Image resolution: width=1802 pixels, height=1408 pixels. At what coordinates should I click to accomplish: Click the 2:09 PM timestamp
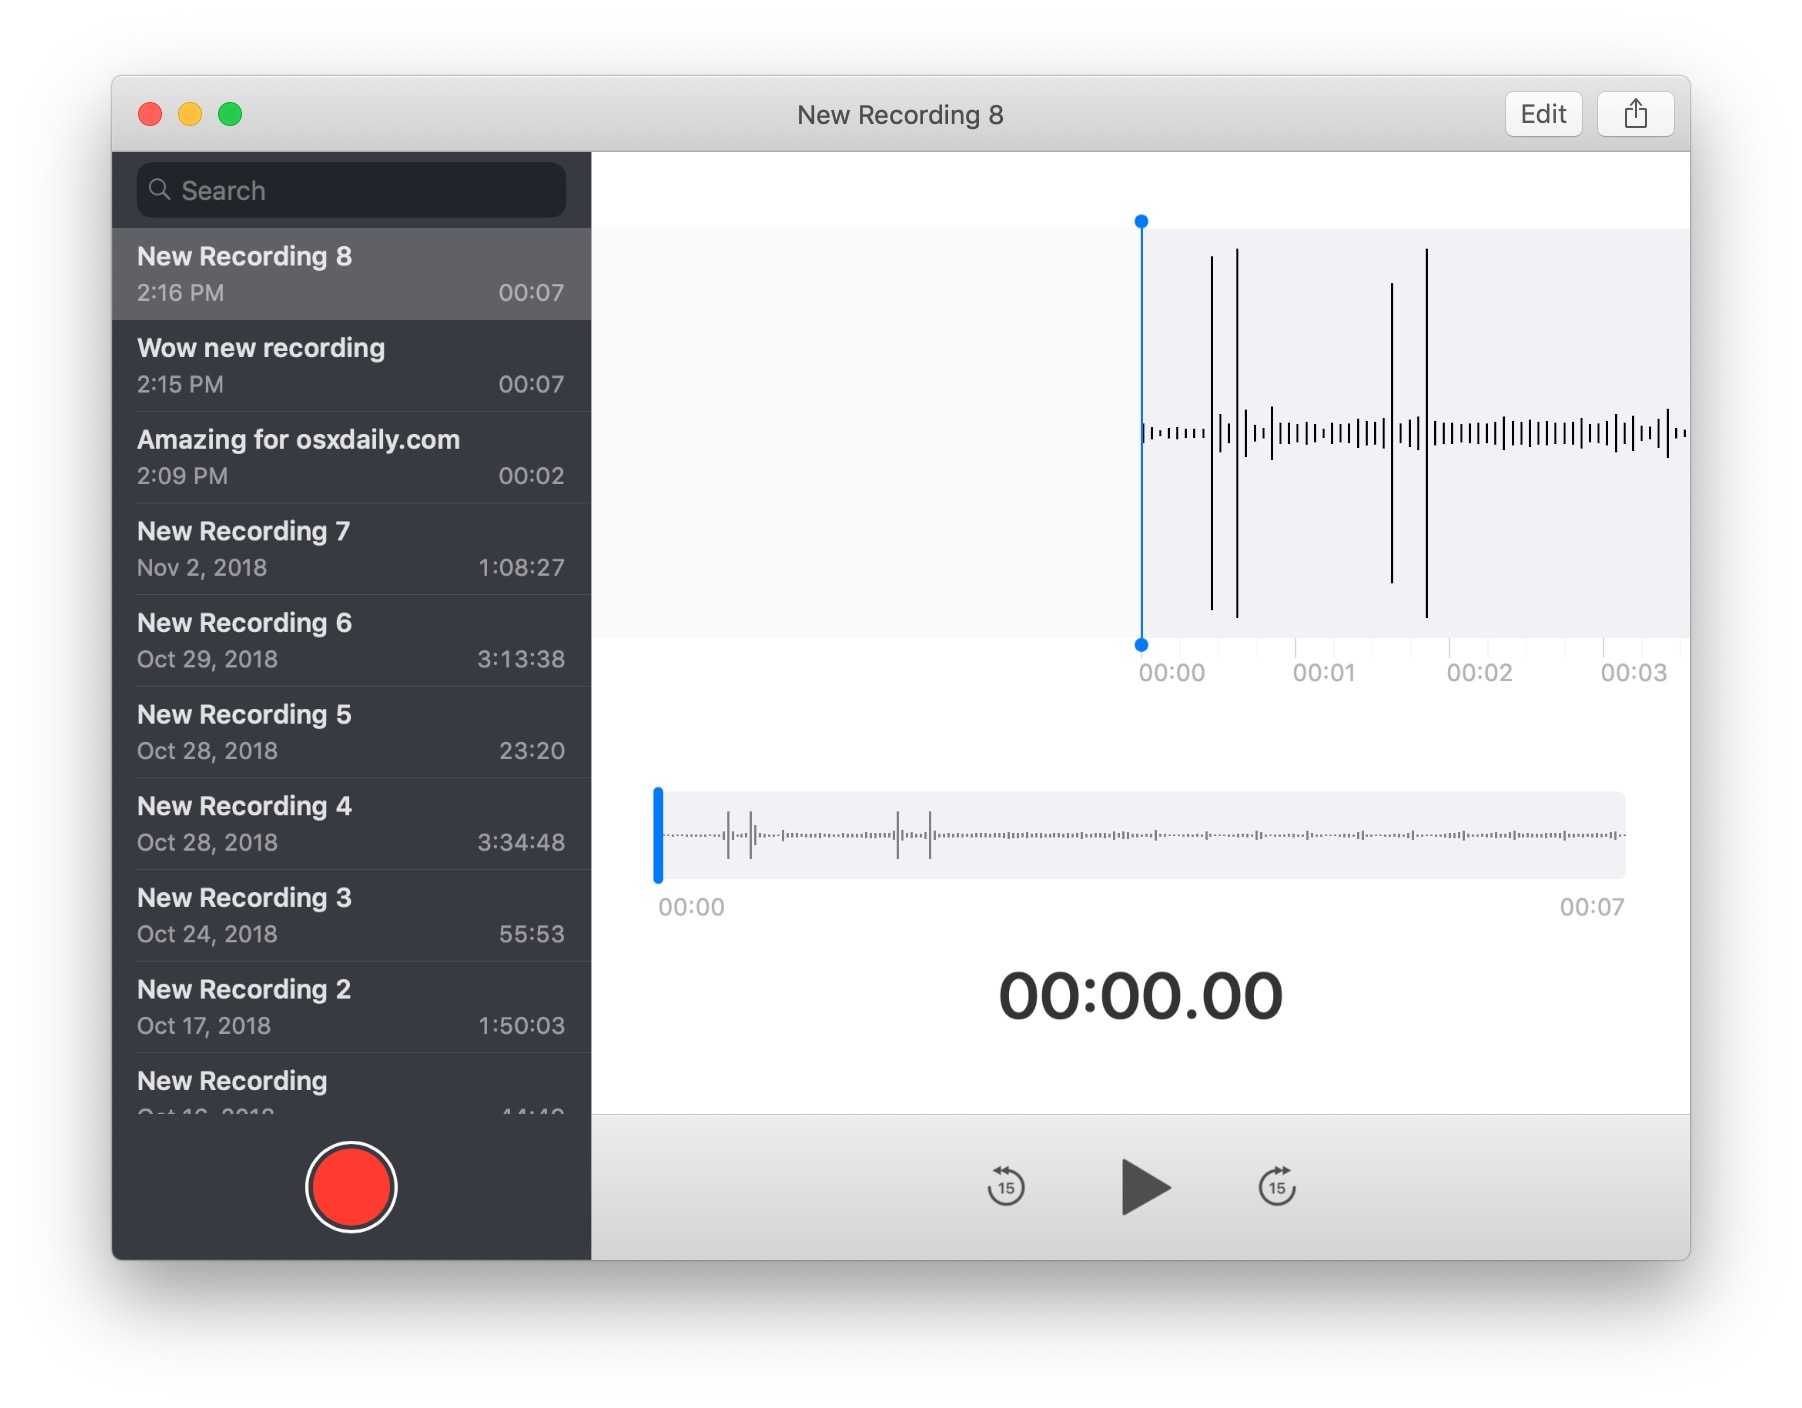(x=182, y=476)
